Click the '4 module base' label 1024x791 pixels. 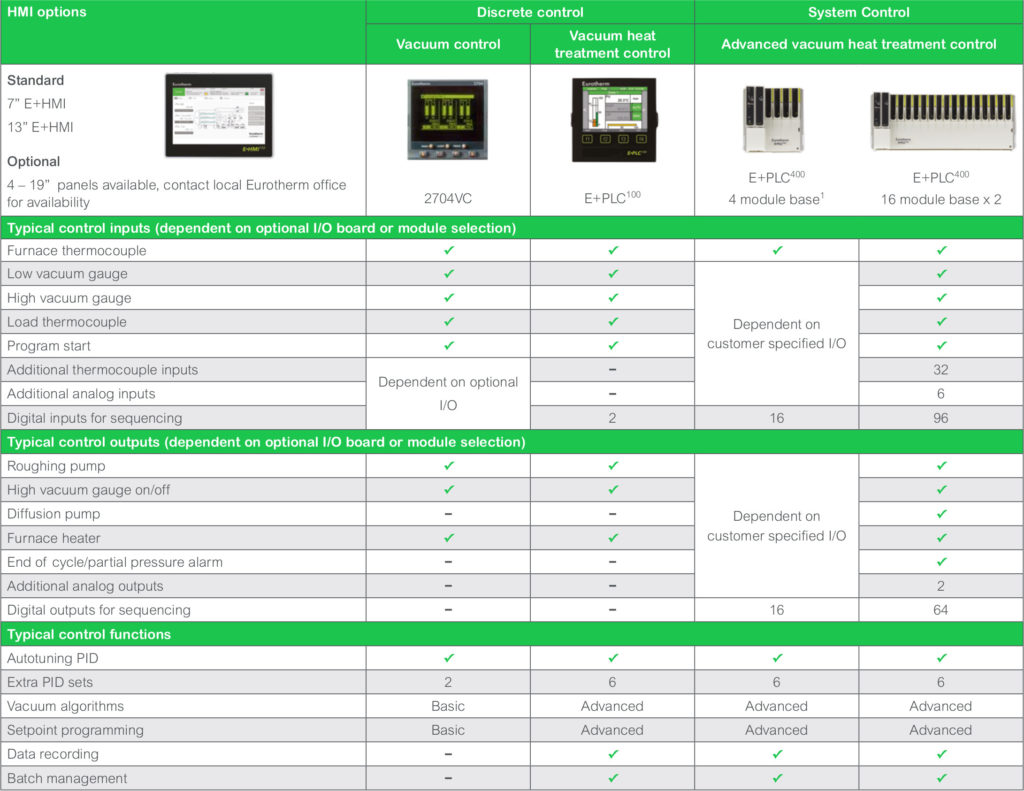click(776, 199)
